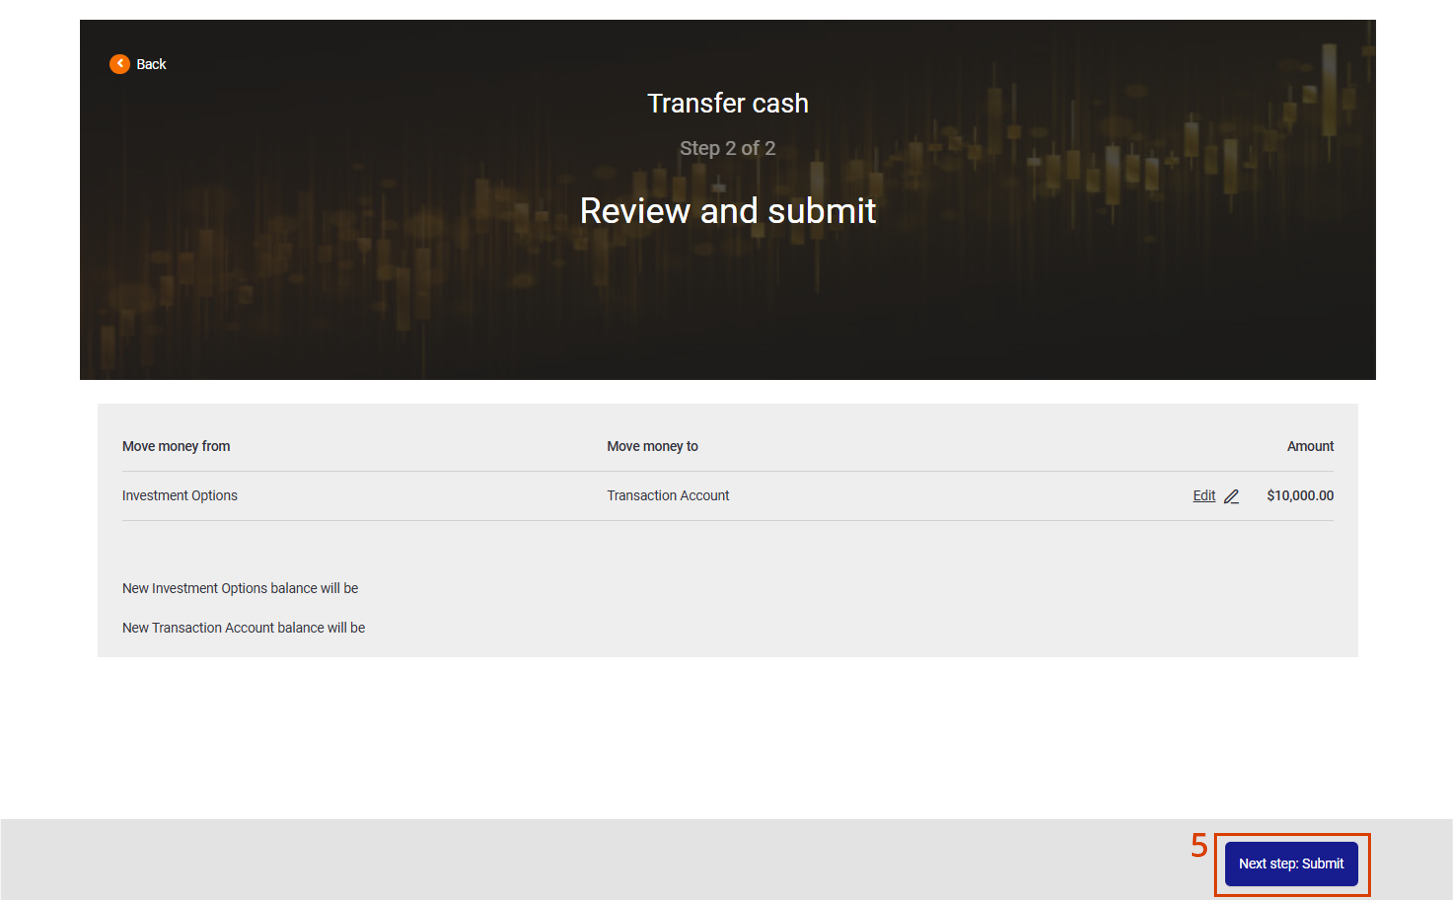
Task: Select the Transaction Account destination
Action: point(667,496)
